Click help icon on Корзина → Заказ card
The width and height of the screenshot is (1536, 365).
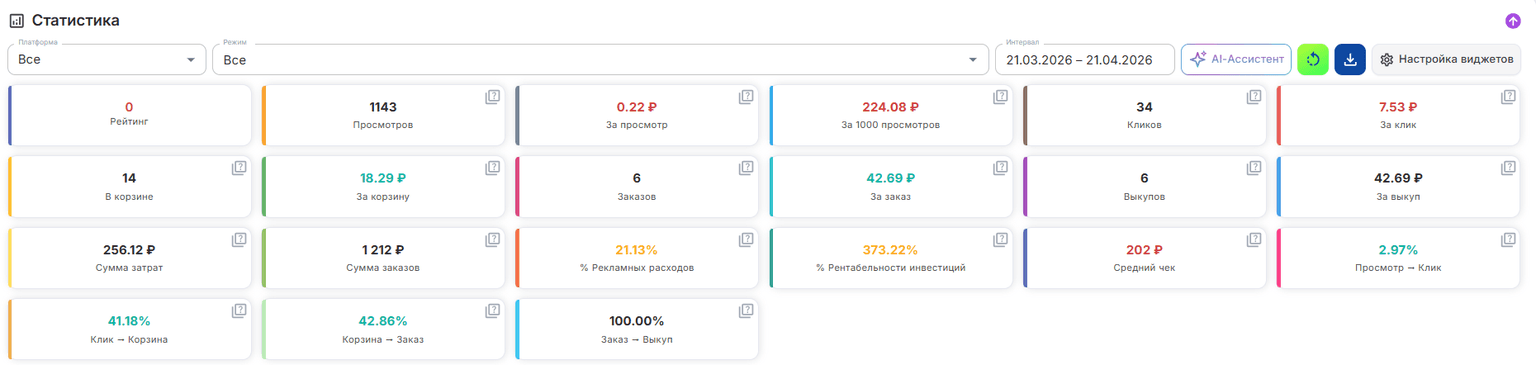coord(492,311)
